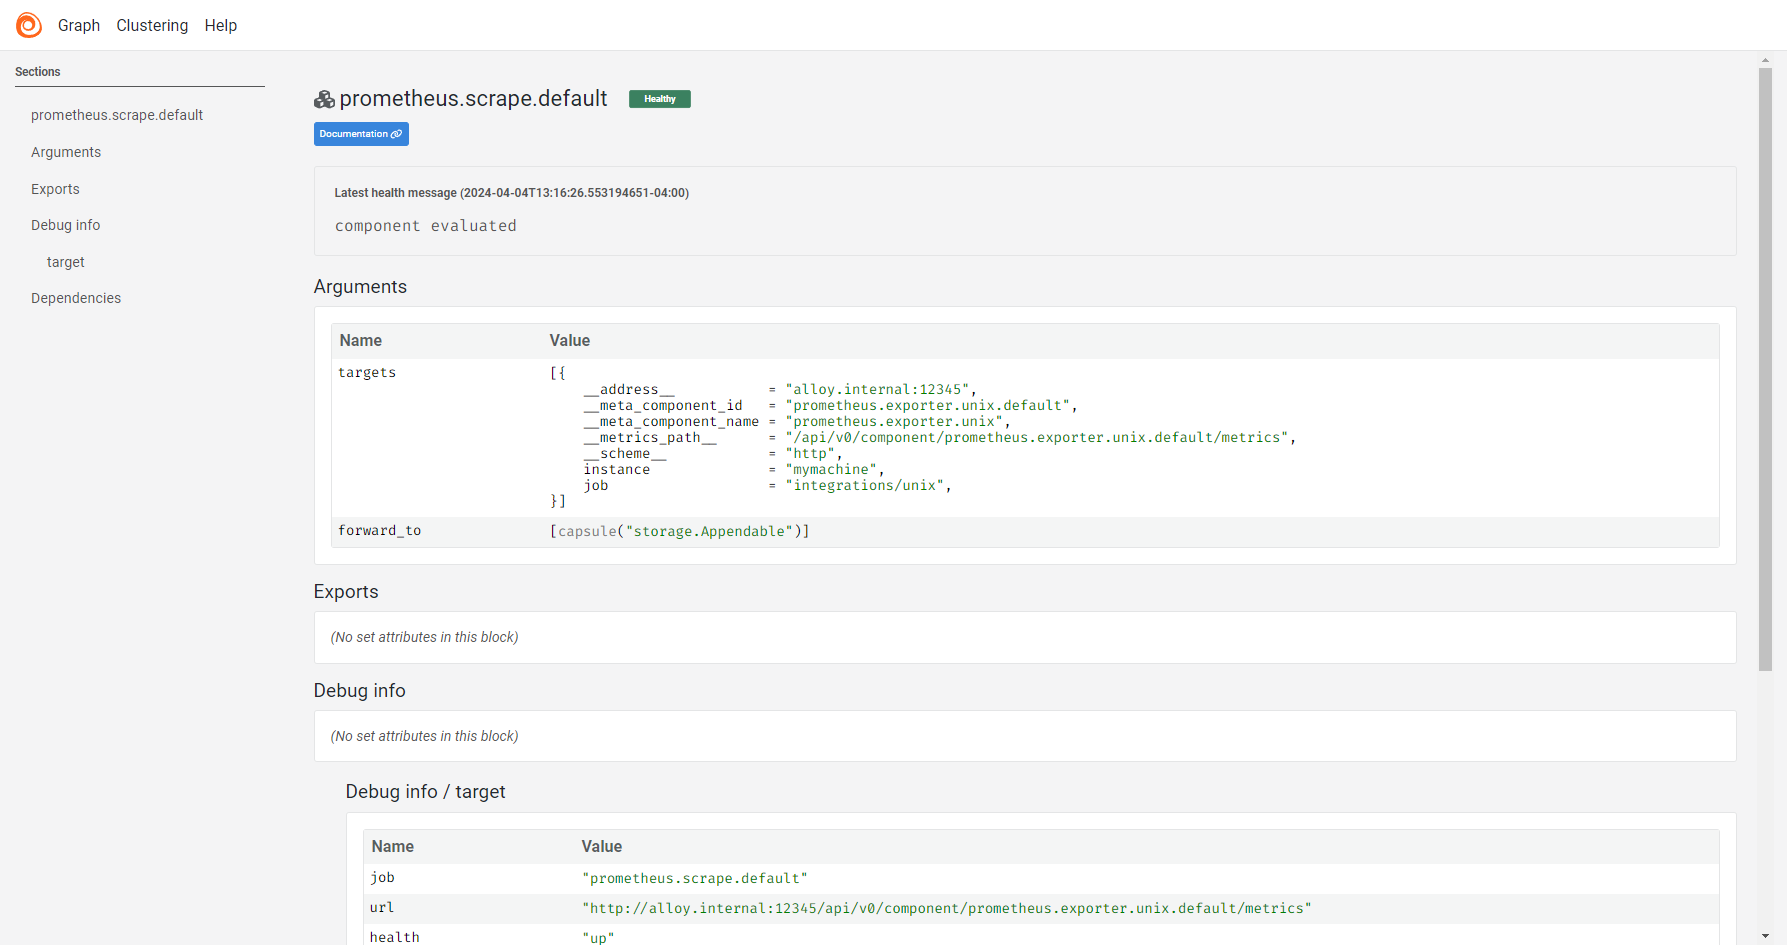This screenshot has height=945, width=1787.
Task: Open the target debug info entry
Action: click(65, 261)
